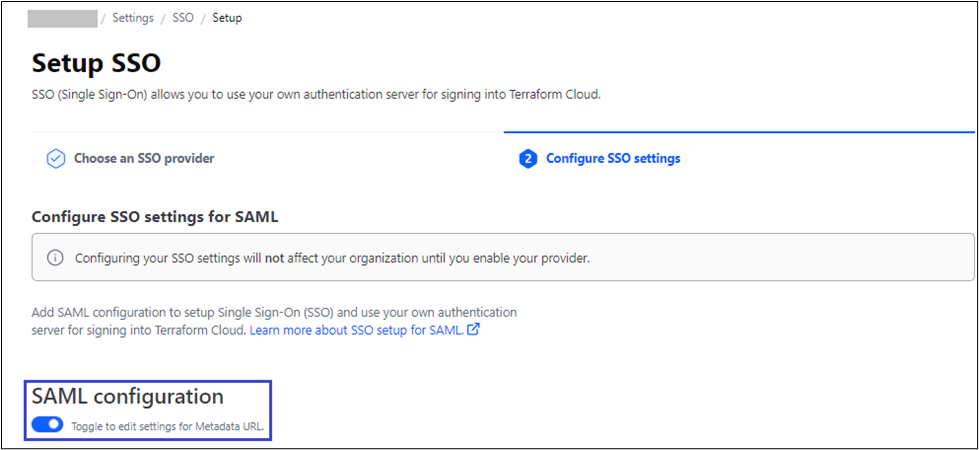Click the step 2 badge icon

pyautogui.click(x=528, y=159)
